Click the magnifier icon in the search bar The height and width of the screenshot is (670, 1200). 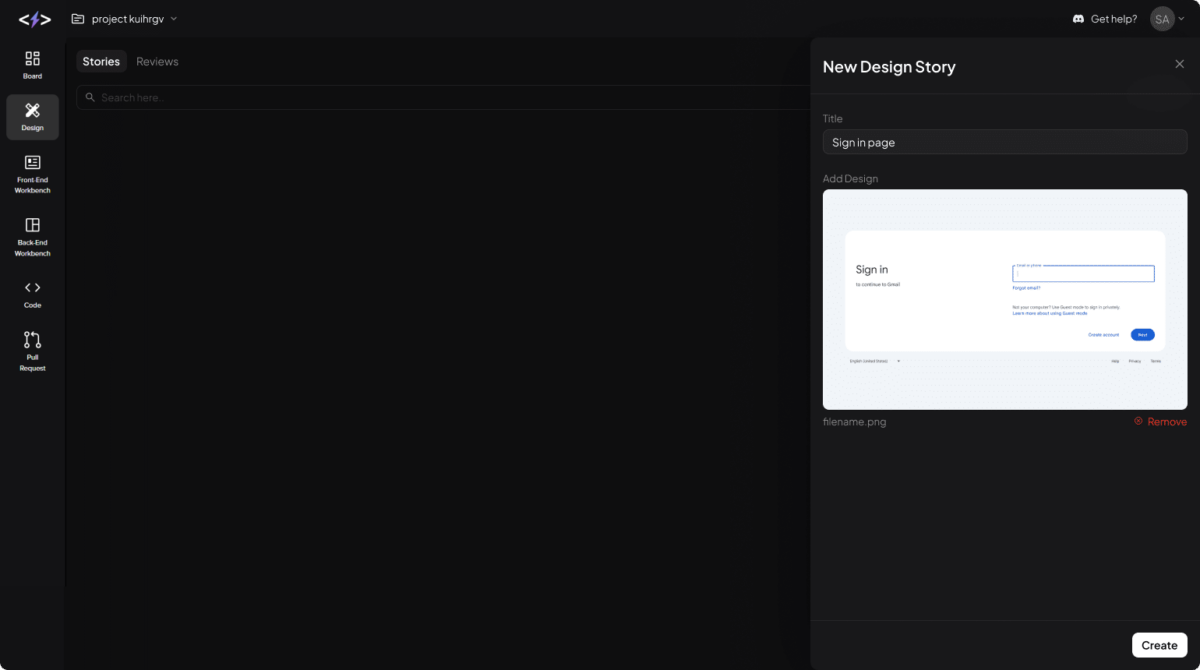[x=90, y=97]
